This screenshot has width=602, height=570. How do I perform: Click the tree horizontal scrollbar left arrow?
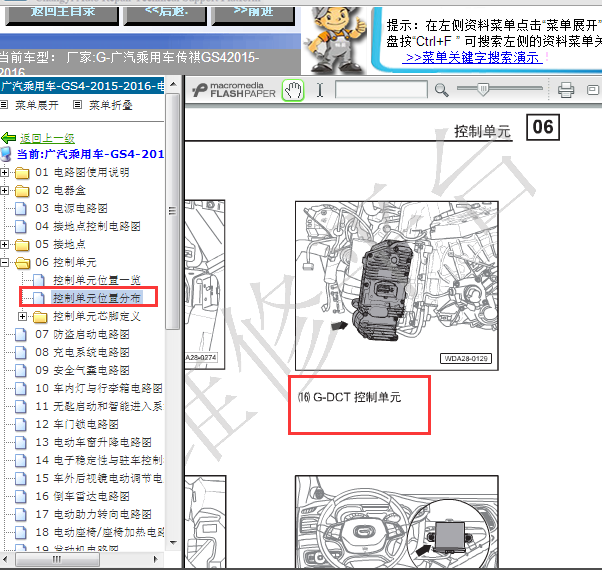pyautogui.click(x=5, y=559)
